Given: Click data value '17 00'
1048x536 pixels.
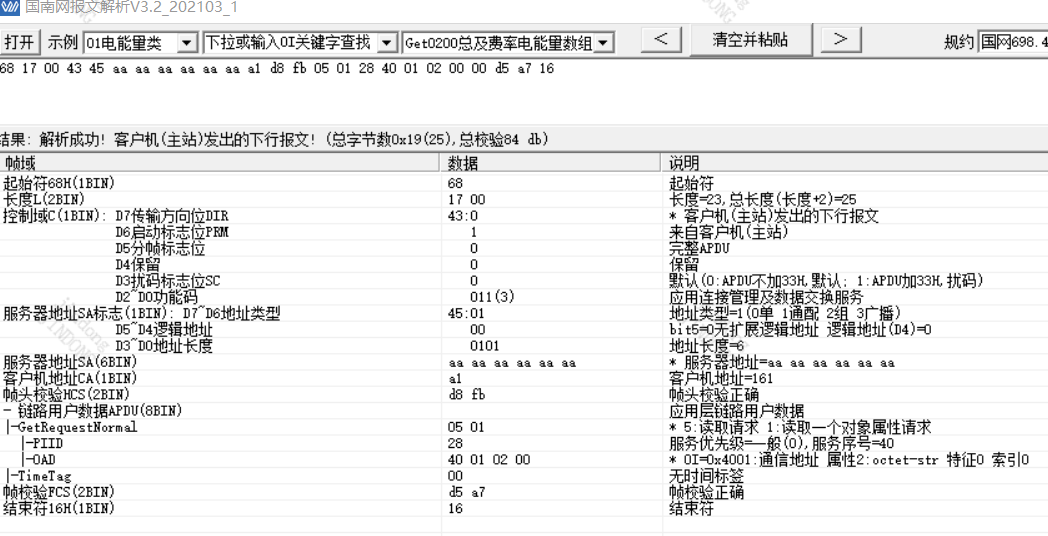Looking at the screenshot, I should pyautogui.click(x=467, y=199).
